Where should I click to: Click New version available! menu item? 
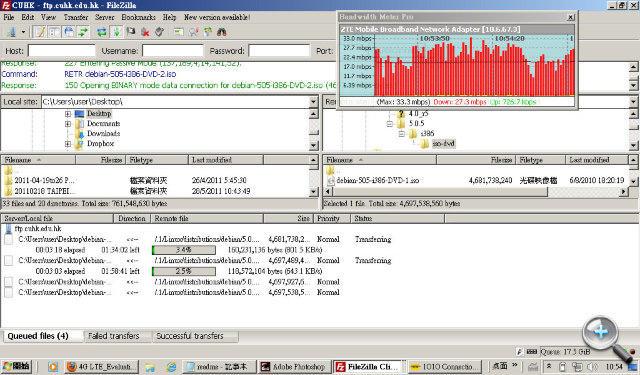[217, 17]
